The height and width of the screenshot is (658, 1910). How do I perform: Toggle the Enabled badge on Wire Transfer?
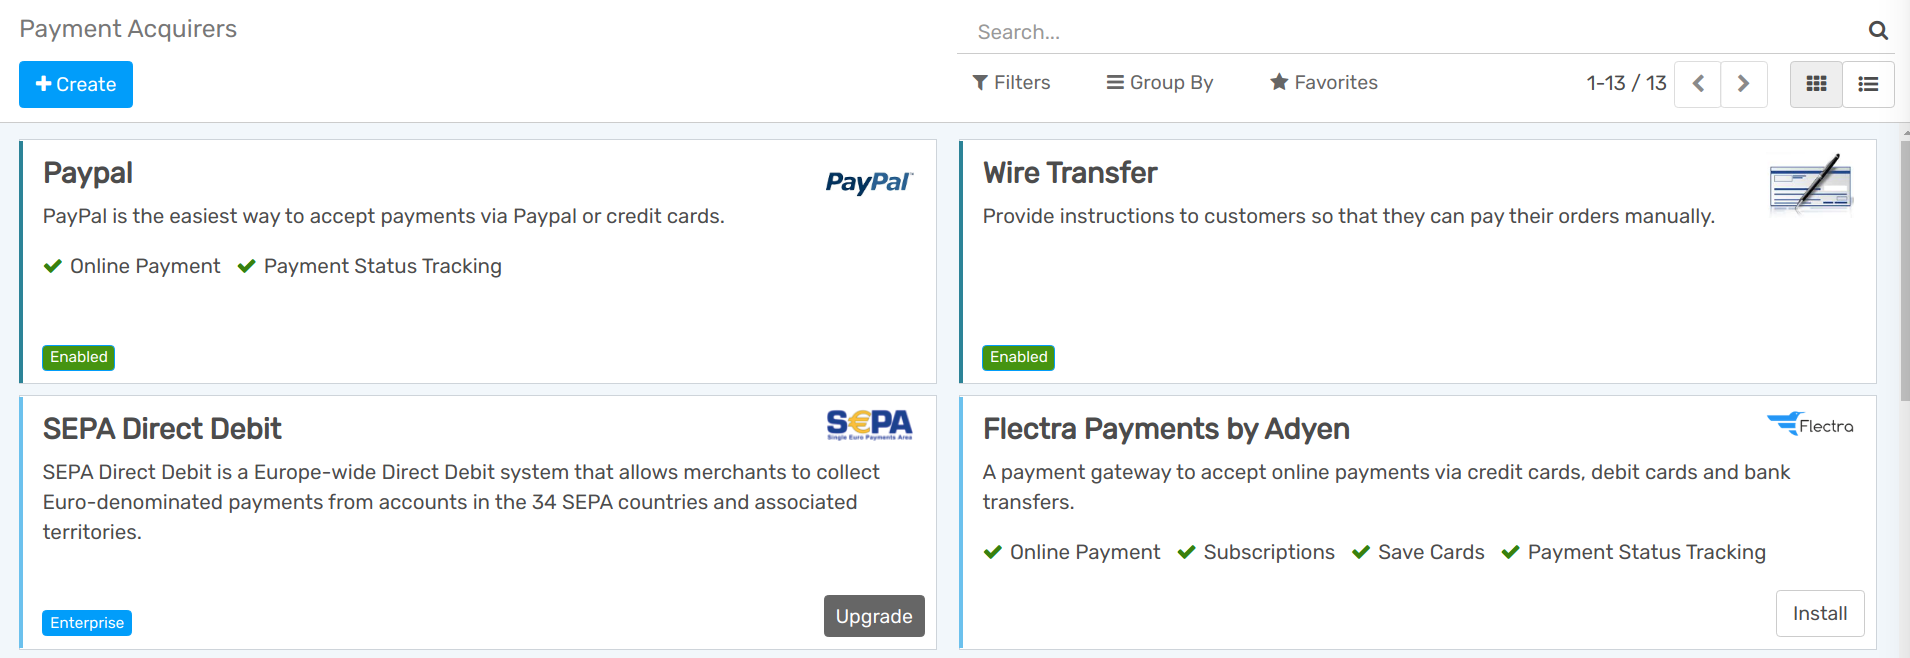tap(1018, 357)
